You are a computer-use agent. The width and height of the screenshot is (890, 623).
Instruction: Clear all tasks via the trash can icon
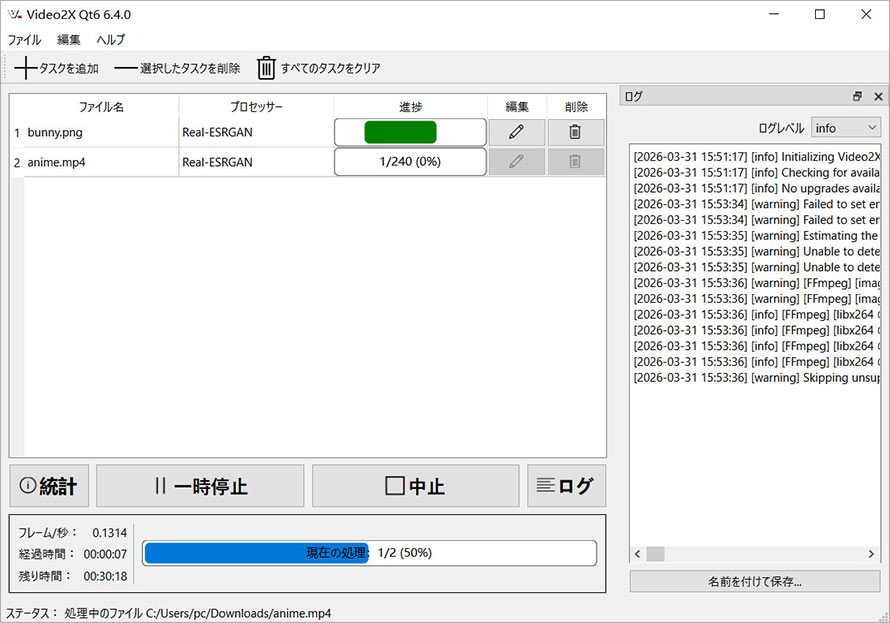click(266, 68)
